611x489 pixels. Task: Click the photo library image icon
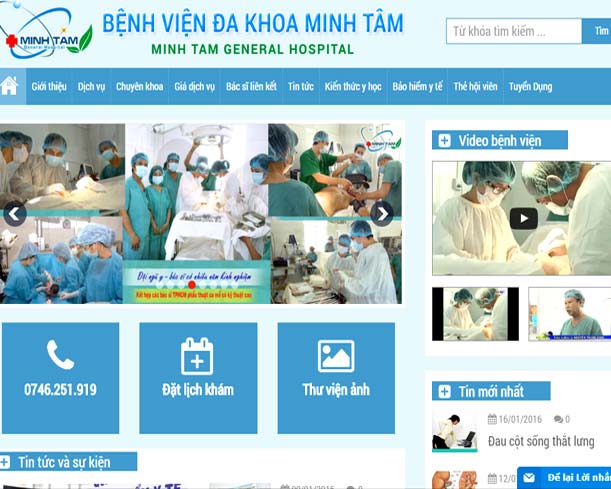(x=336, y=356)
